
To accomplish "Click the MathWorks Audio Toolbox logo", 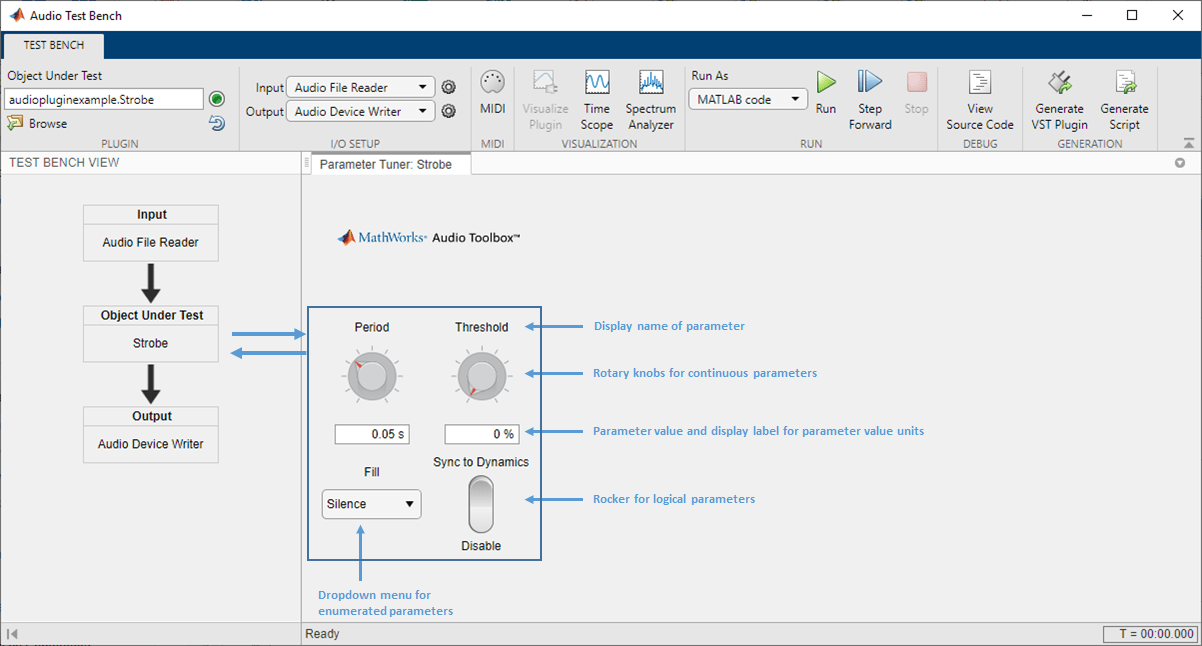I will point(428,238).
